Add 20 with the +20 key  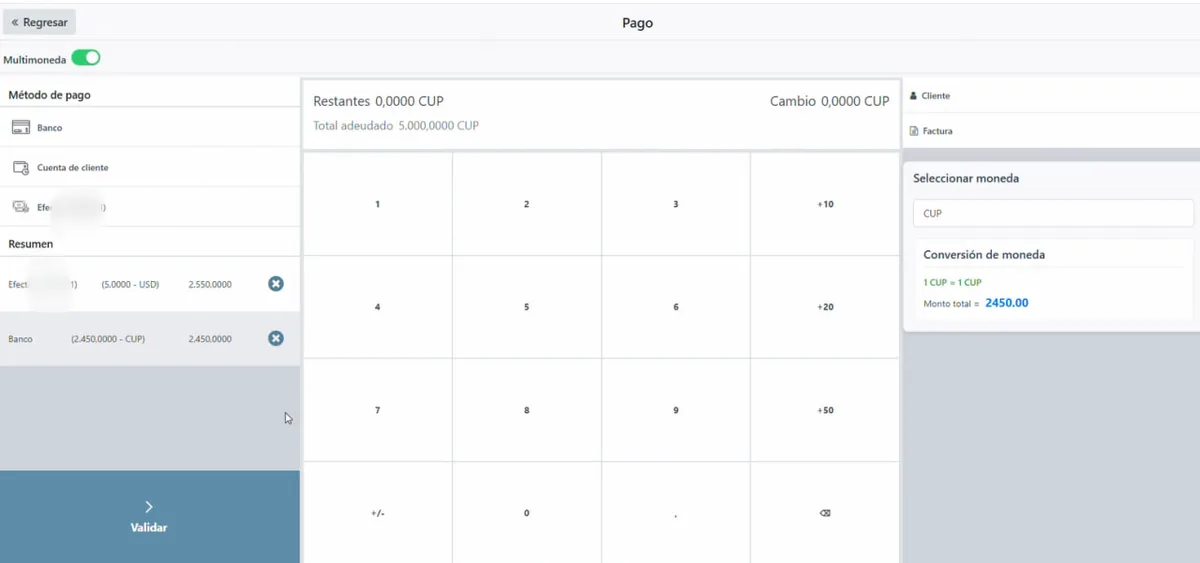(x=825, y=307)
